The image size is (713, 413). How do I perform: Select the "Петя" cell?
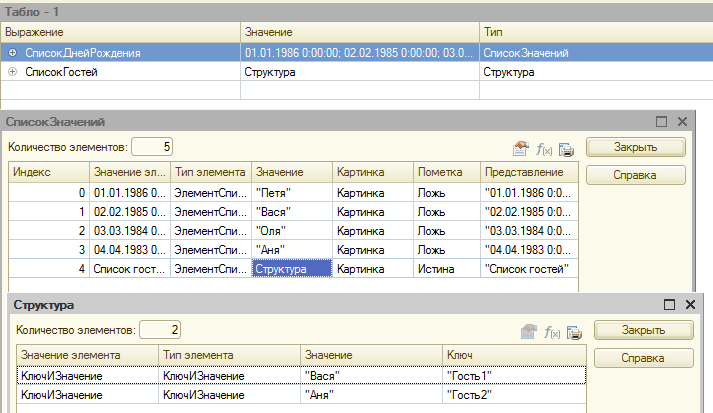click(292, 193)
